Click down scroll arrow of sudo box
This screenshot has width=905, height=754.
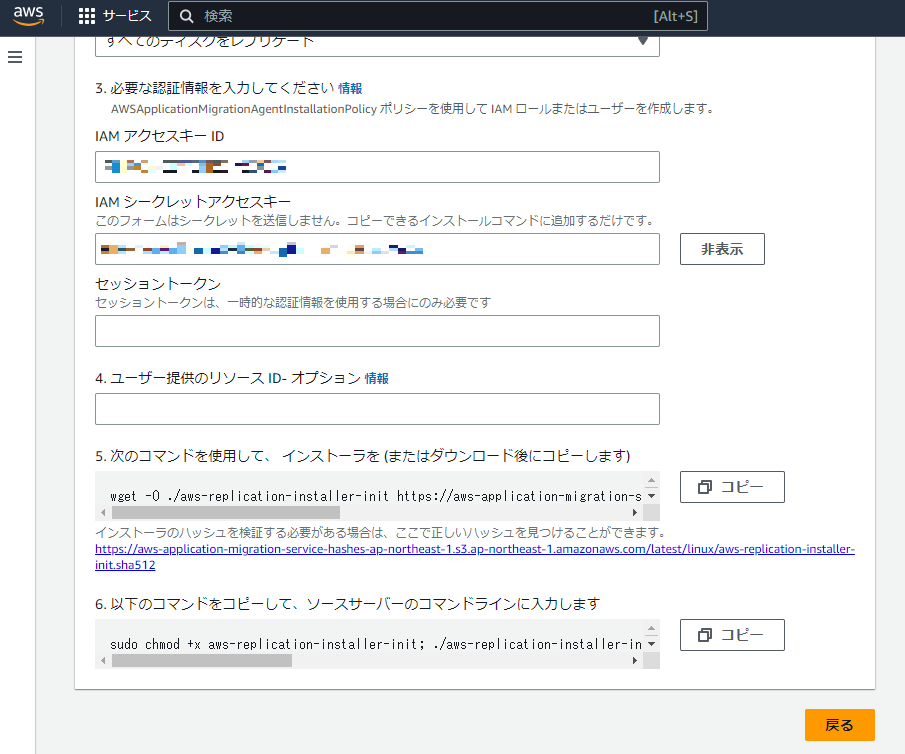[x=652, y=644]
